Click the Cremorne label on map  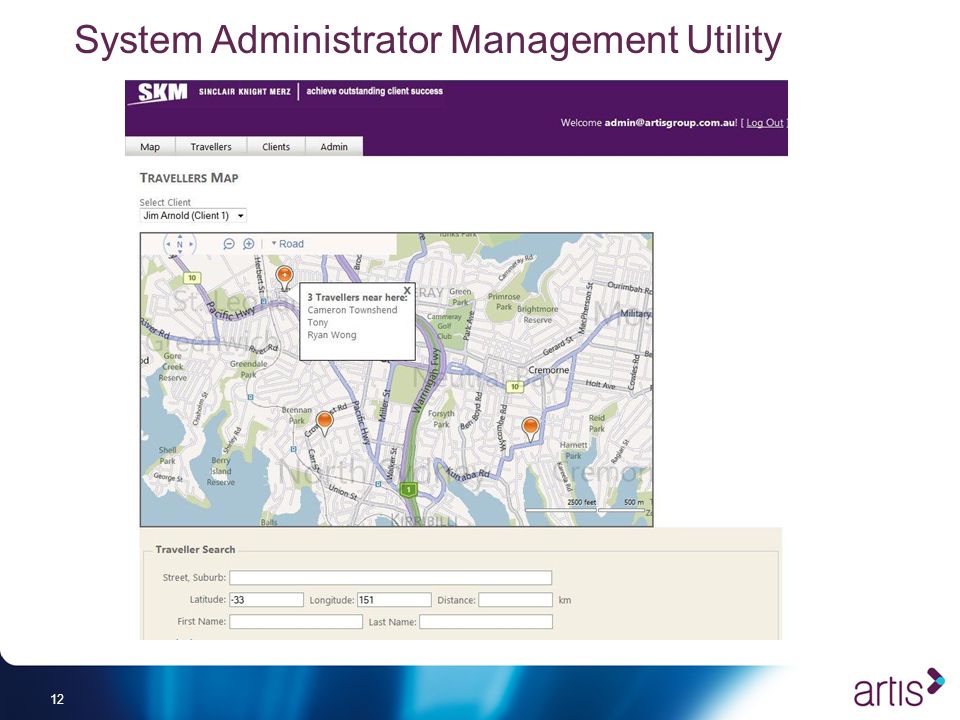(x=549, y=370)
